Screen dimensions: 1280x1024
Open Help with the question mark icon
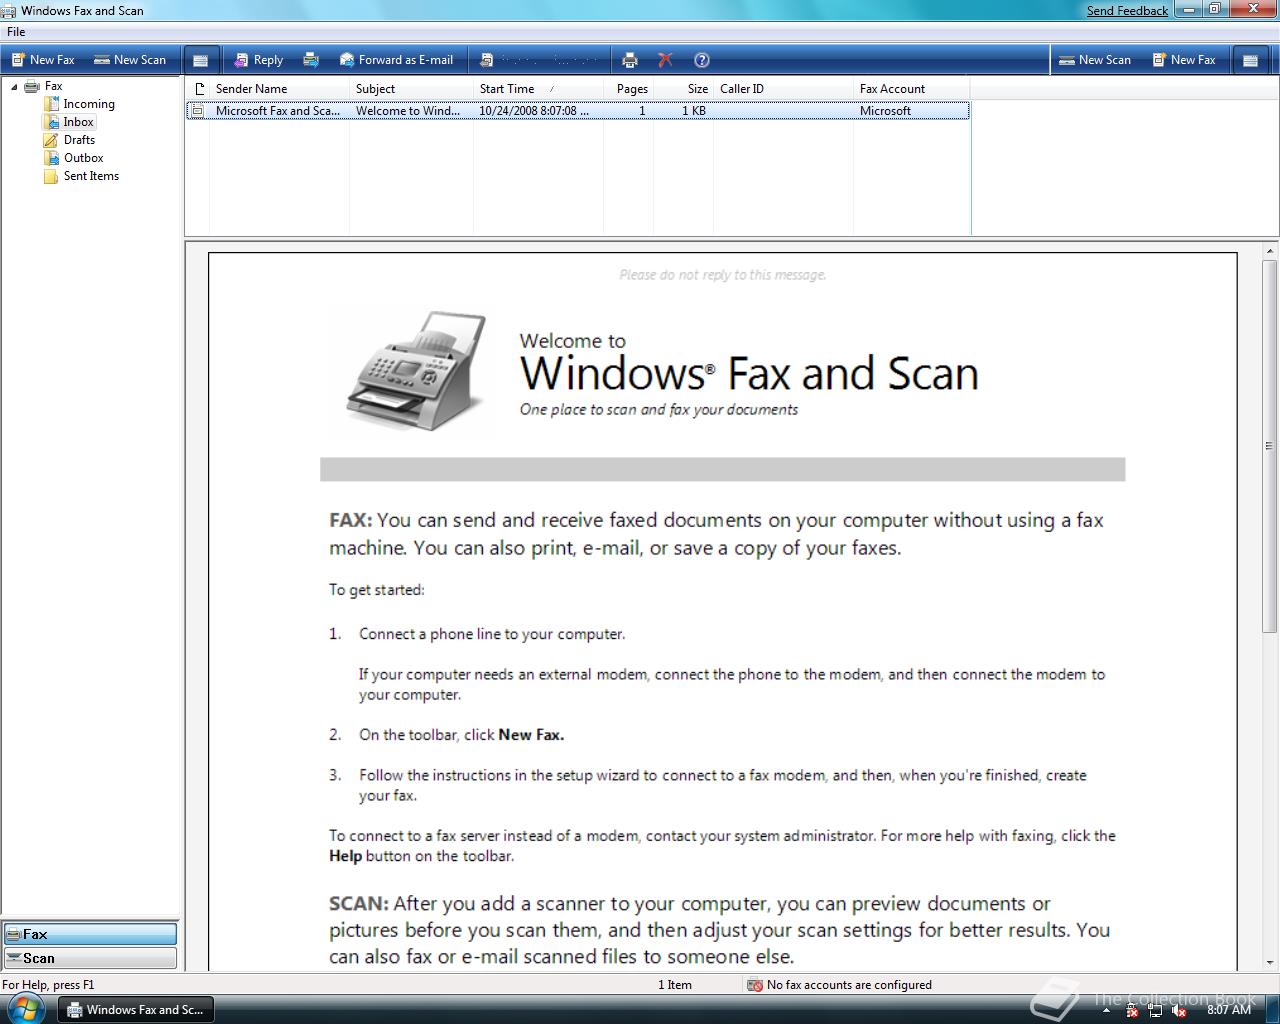coord(702,60)
